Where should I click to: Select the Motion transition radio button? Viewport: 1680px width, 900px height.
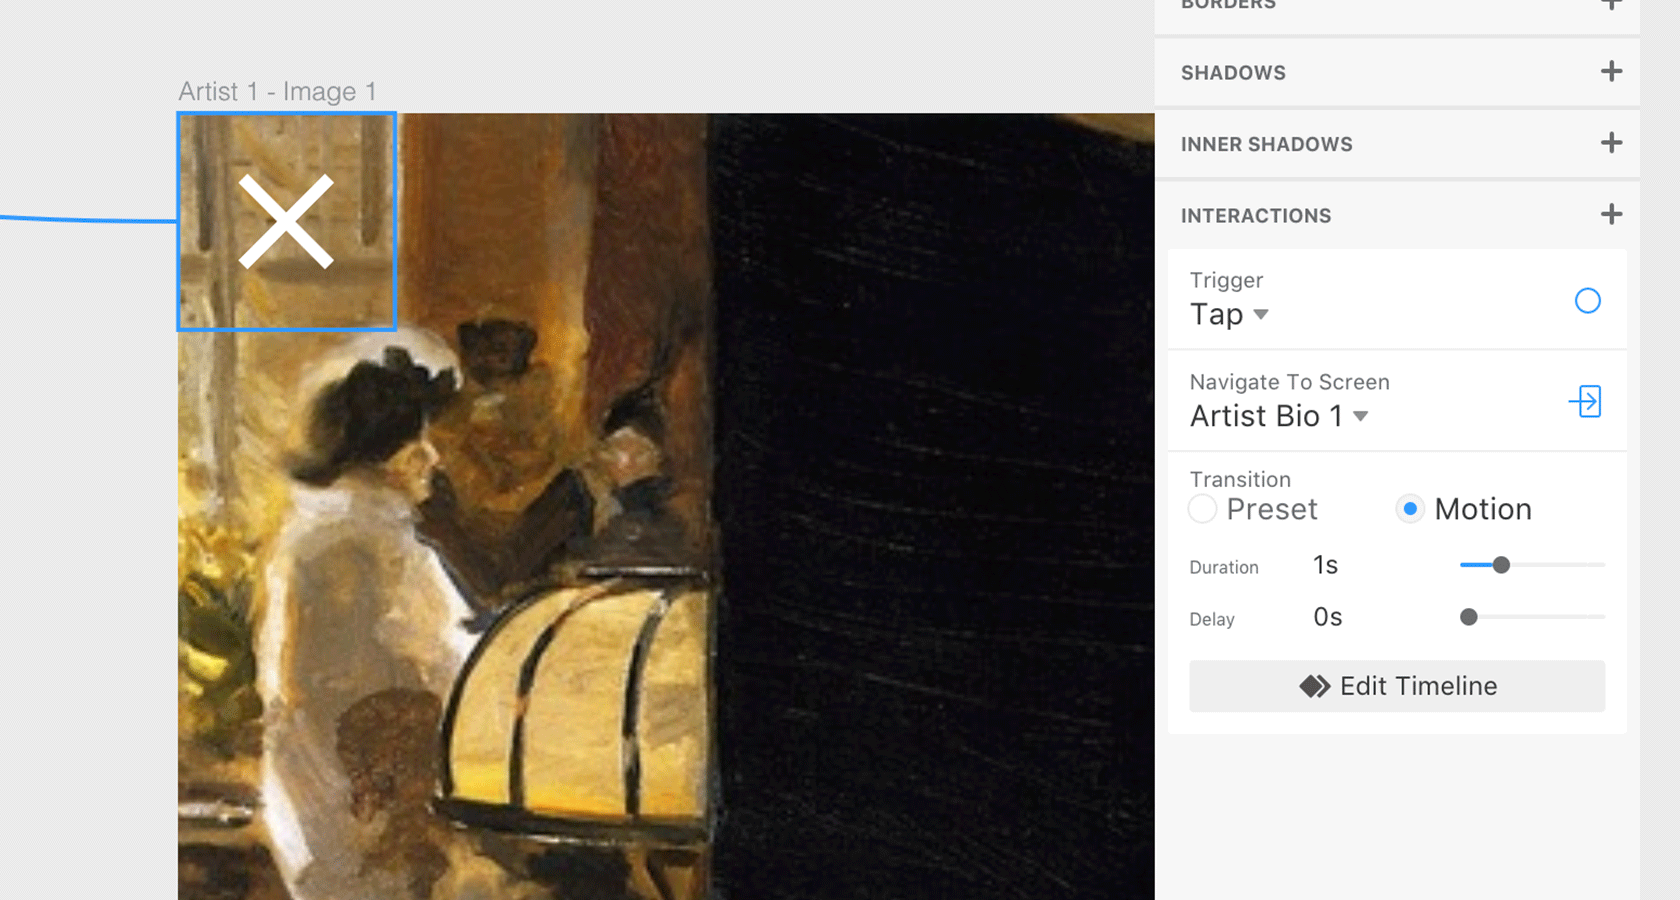(1409, 509)
